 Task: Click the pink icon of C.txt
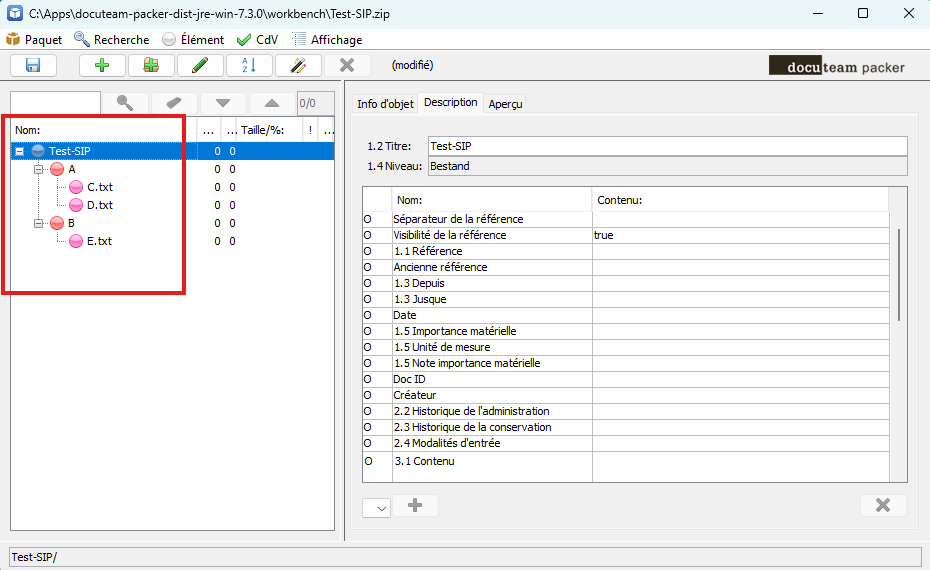pyautogui.click(x=76, y=187)
